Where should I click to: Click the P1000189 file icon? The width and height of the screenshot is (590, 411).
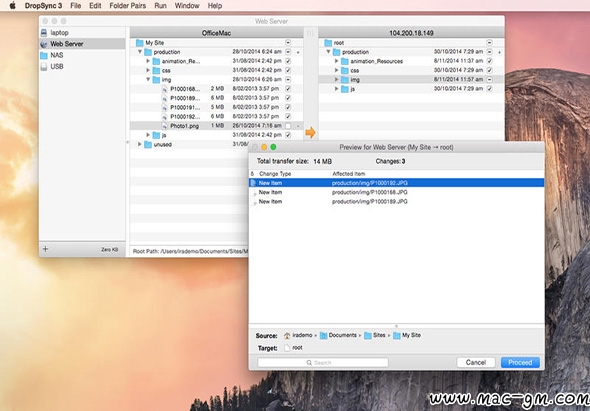pyautogui.click(x=164, y=98)
